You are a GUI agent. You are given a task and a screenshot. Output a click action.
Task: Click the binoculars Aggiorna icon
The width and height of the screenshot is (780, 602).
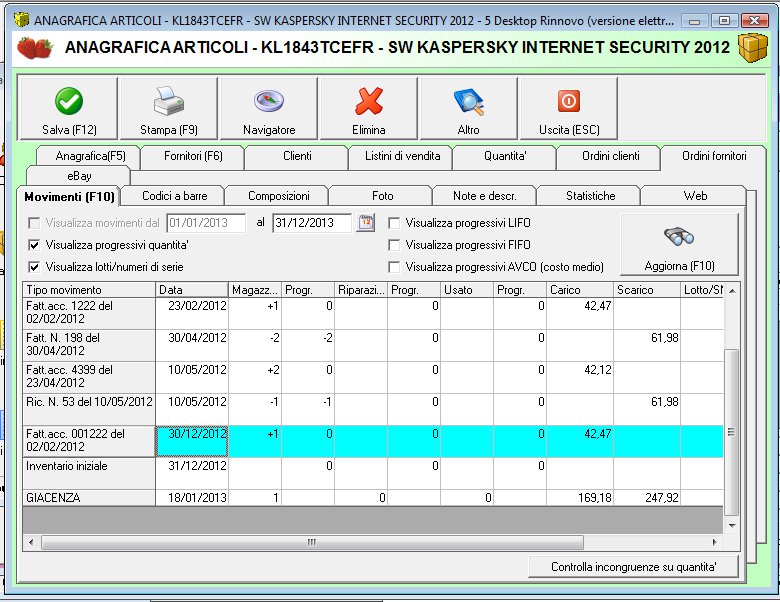(679, 236)
